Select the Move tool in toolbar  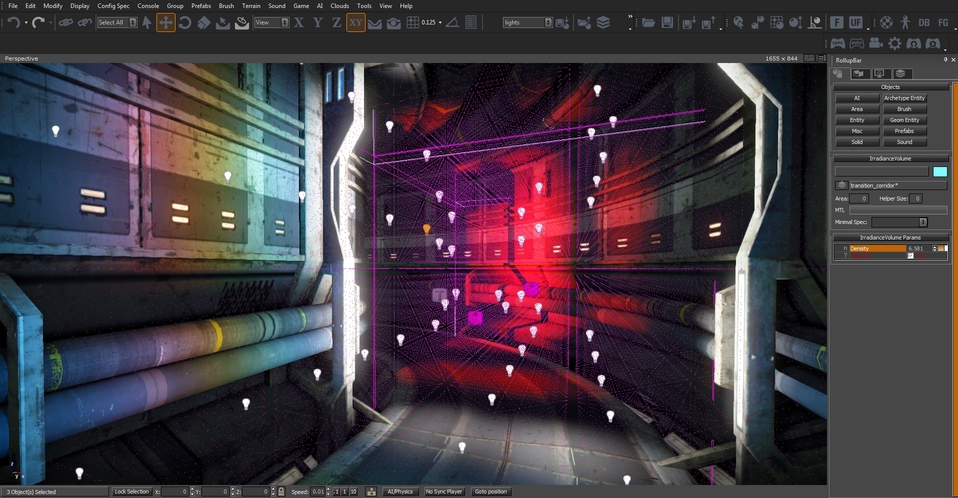click(x=166, y=22)
